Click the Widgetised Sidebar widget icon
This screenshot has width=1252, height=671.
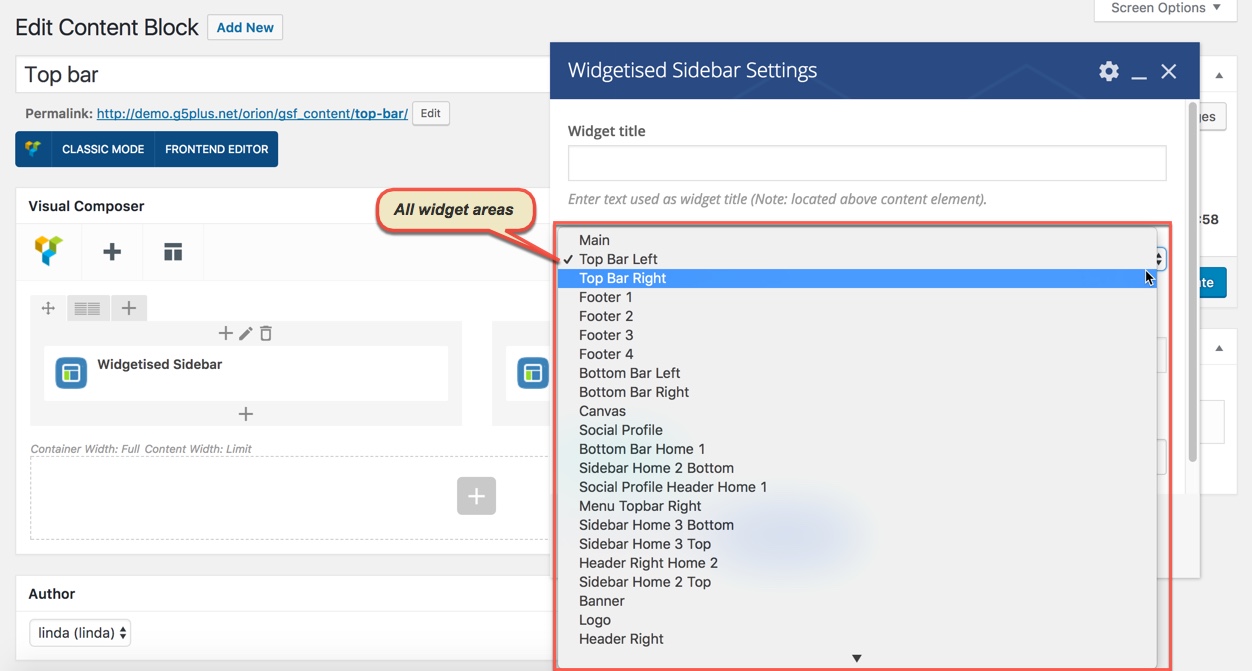click(x=70, y=372)
